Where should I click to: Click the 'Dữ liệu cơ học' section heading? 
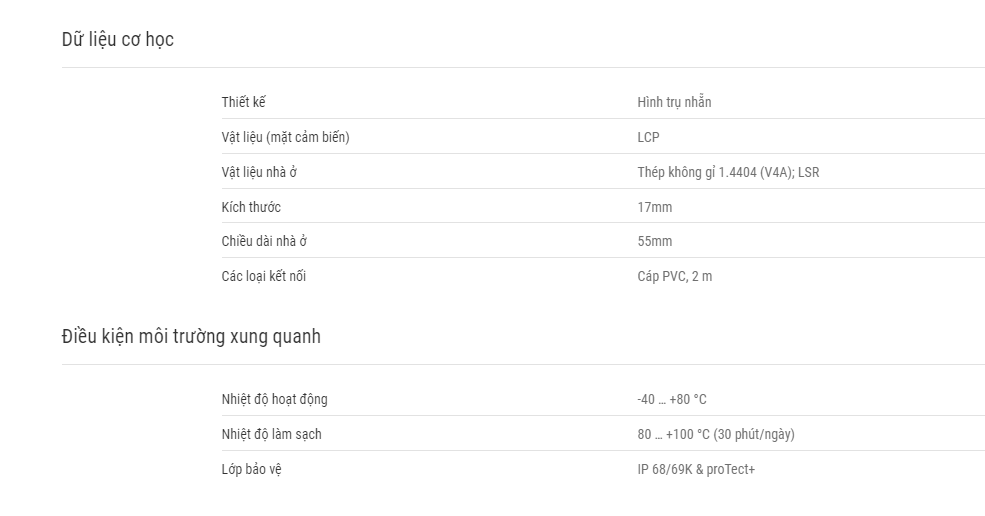pyautogui.click(x=117, y=40)
